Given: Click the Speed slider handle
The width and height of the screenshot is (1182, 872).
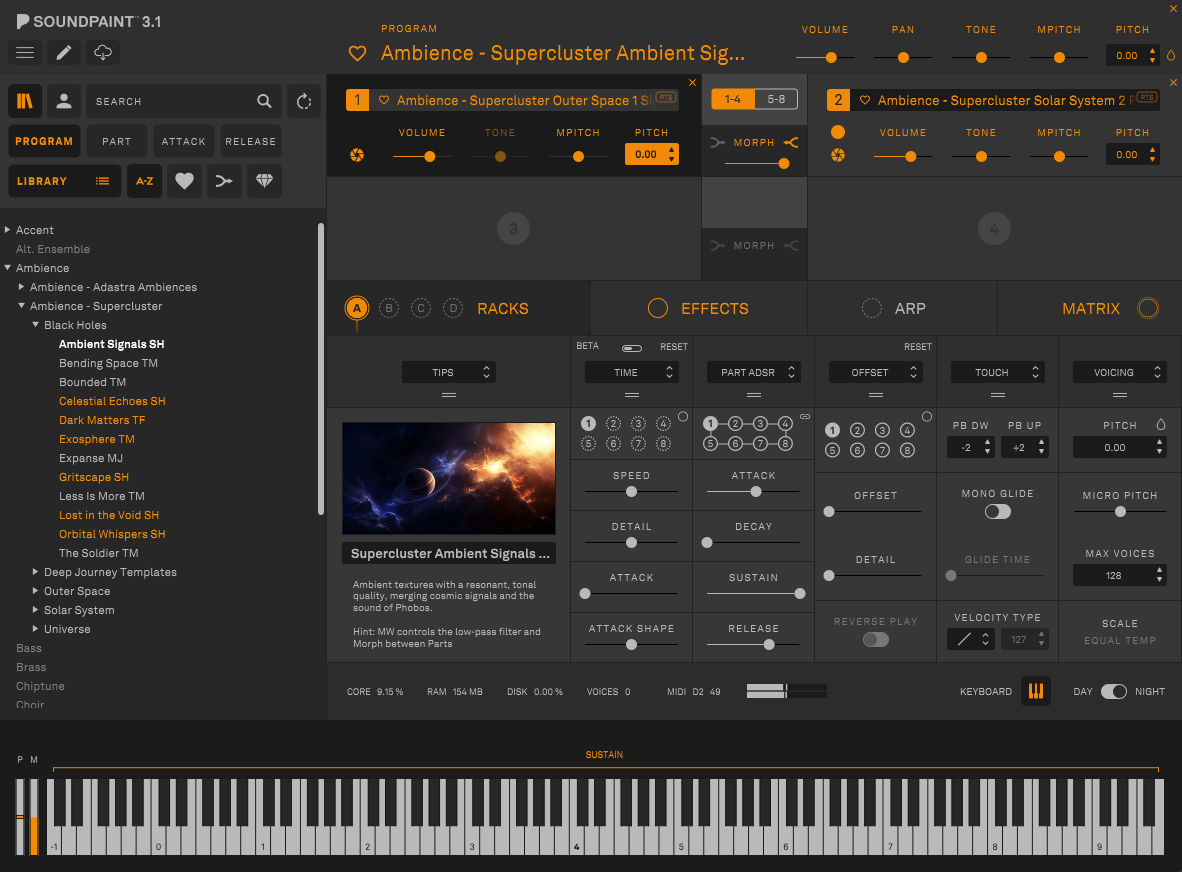Looking at the screenshot, I should click(x=631, y=491).
